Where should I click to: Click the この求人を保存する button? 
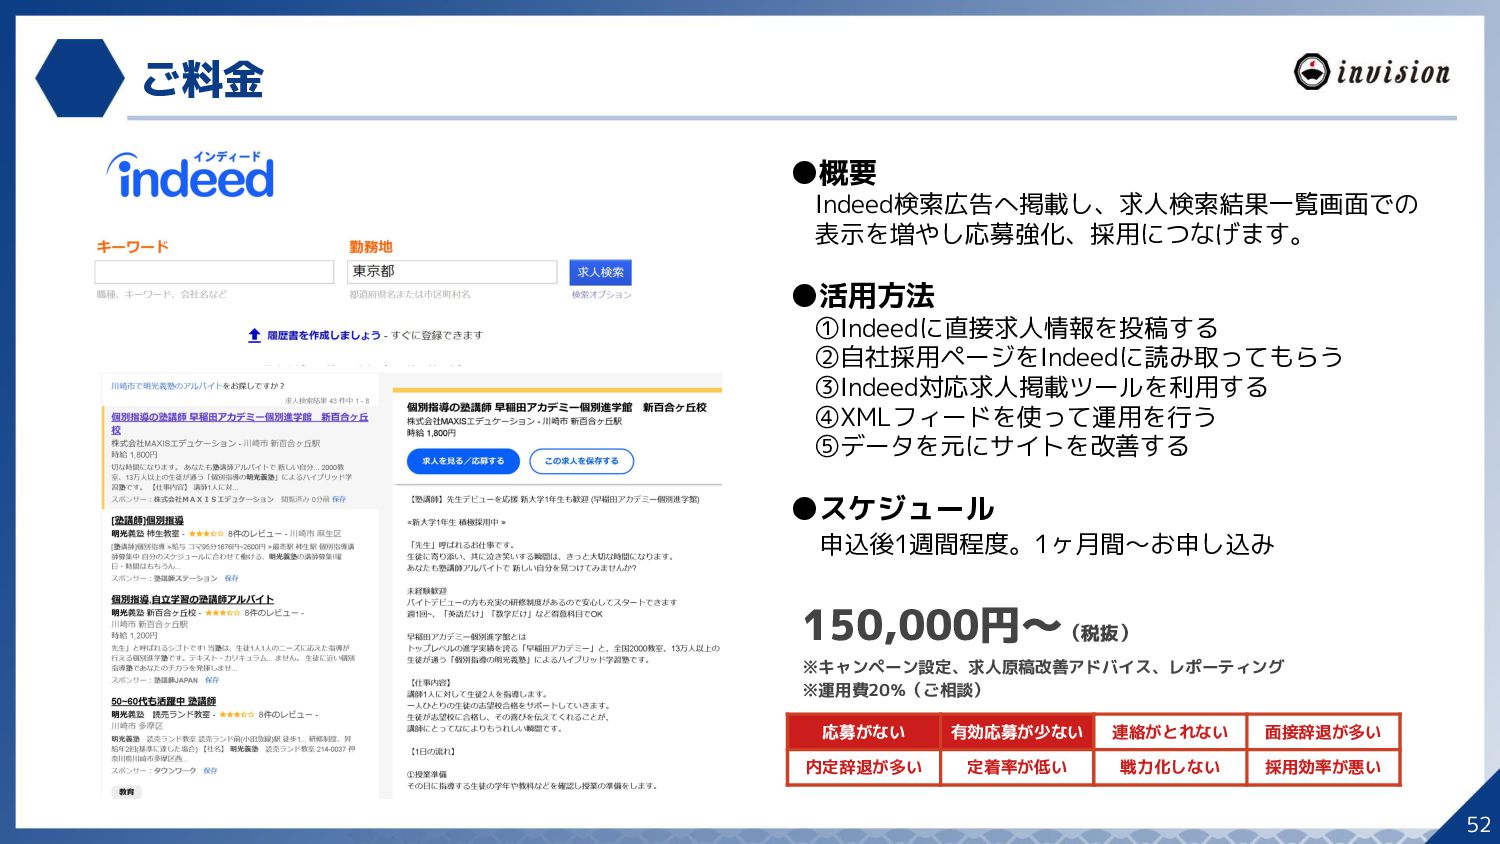coord(581,461)
